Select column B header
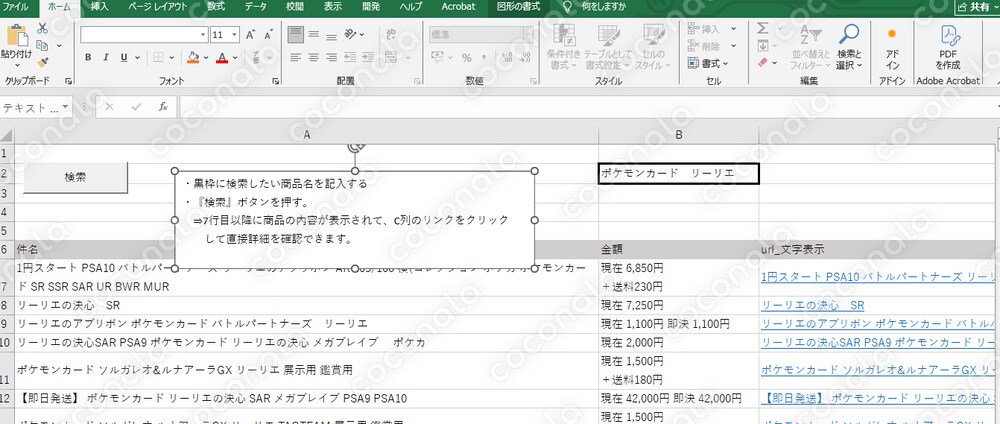Screen dimensions: 1000x424 (x=679, y=135)
